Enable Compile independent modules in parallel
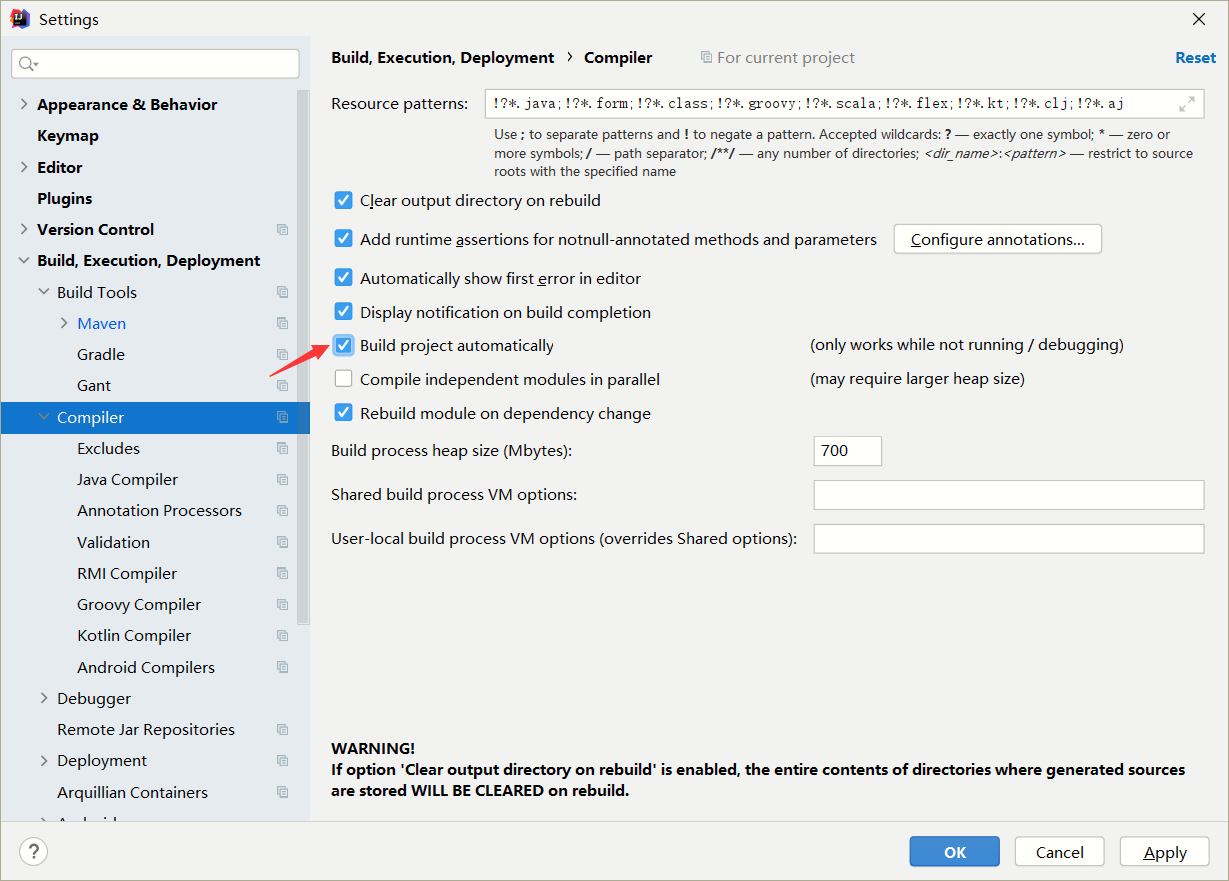Image resolution: width=1229 pixels, height=881 pixels. (344, 379)
